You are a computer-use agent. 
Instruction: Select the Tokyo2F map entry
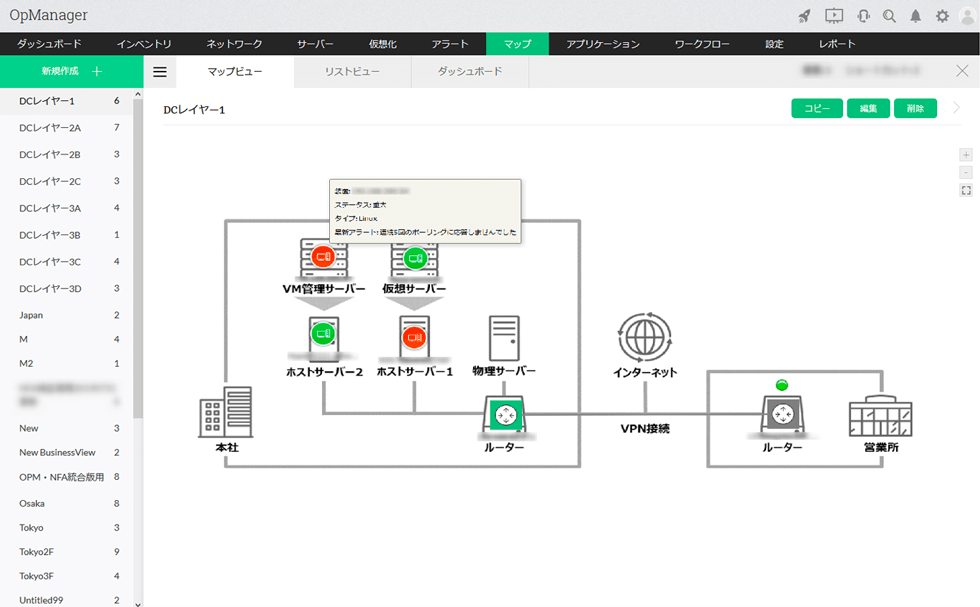click(x=66, y=552)
